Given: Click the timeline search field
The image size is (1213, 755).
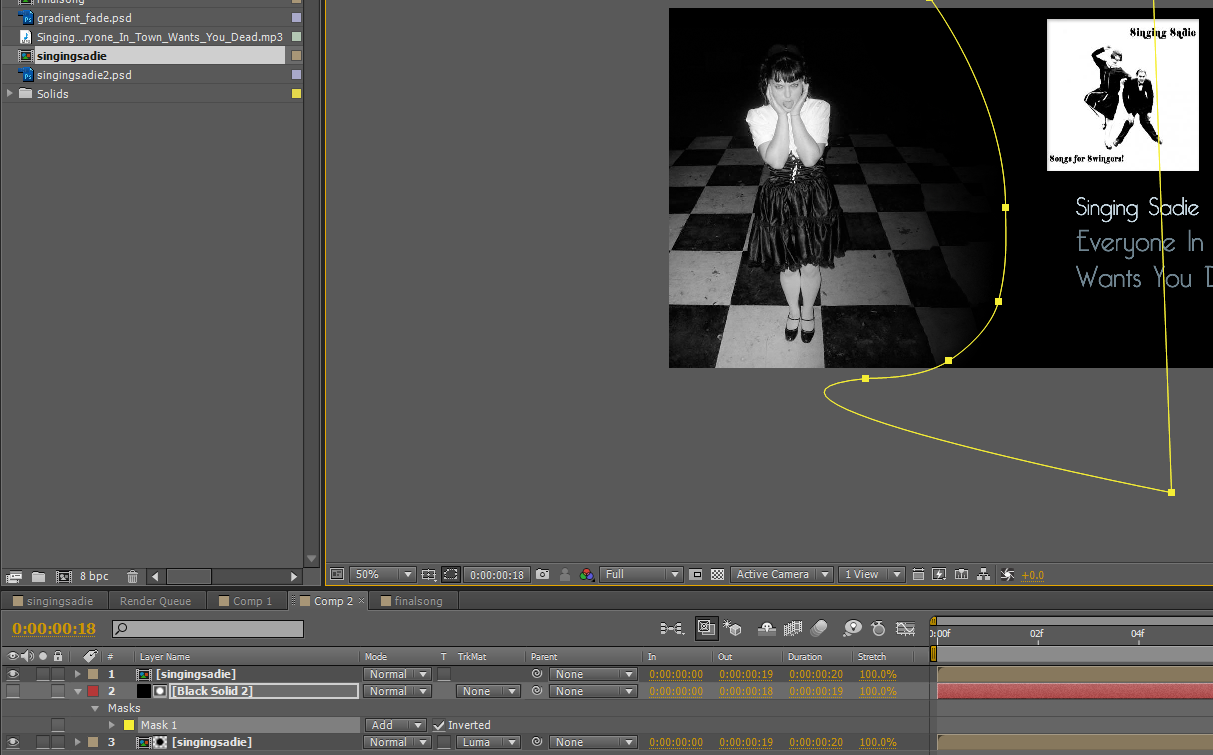Looking at the screenshot, I should click(207, 629).
